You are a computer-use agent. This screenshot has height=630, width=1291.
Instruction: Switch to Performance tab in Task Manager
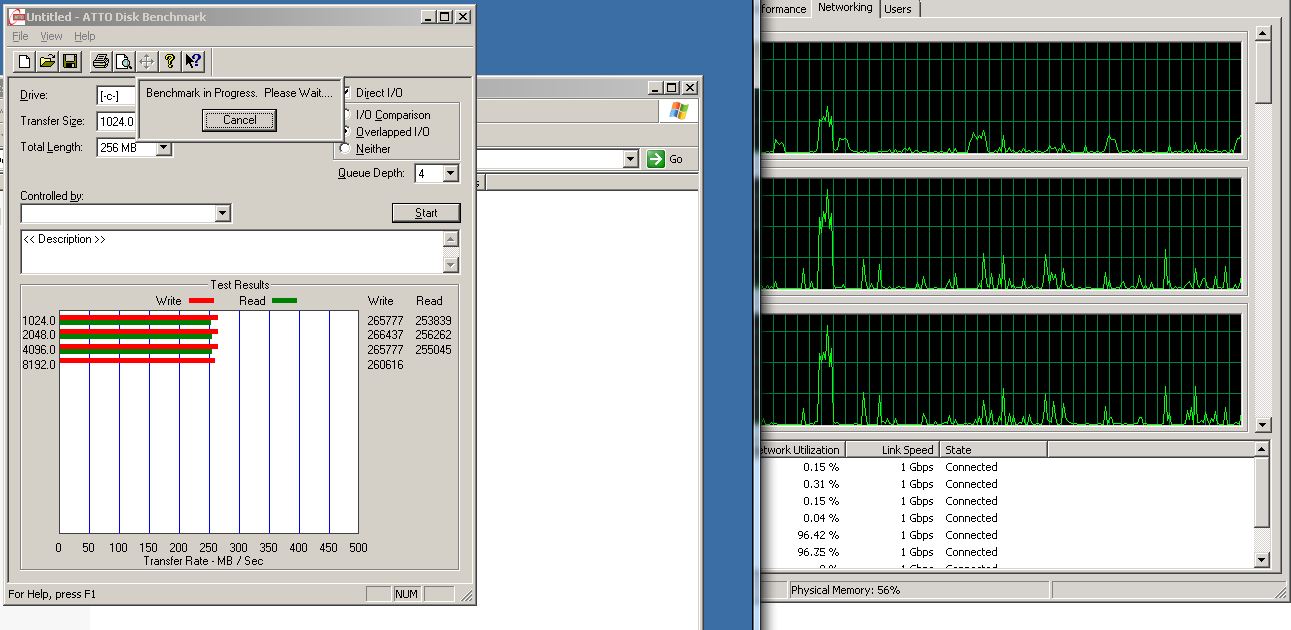pyautogui.click(x=784, y=9)
